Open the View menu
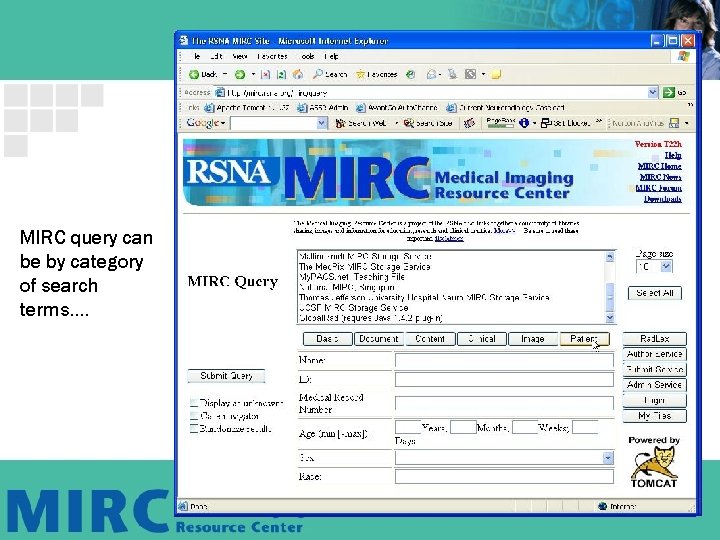Viewport: 720px width, 540px height. (x=240, y=56)
